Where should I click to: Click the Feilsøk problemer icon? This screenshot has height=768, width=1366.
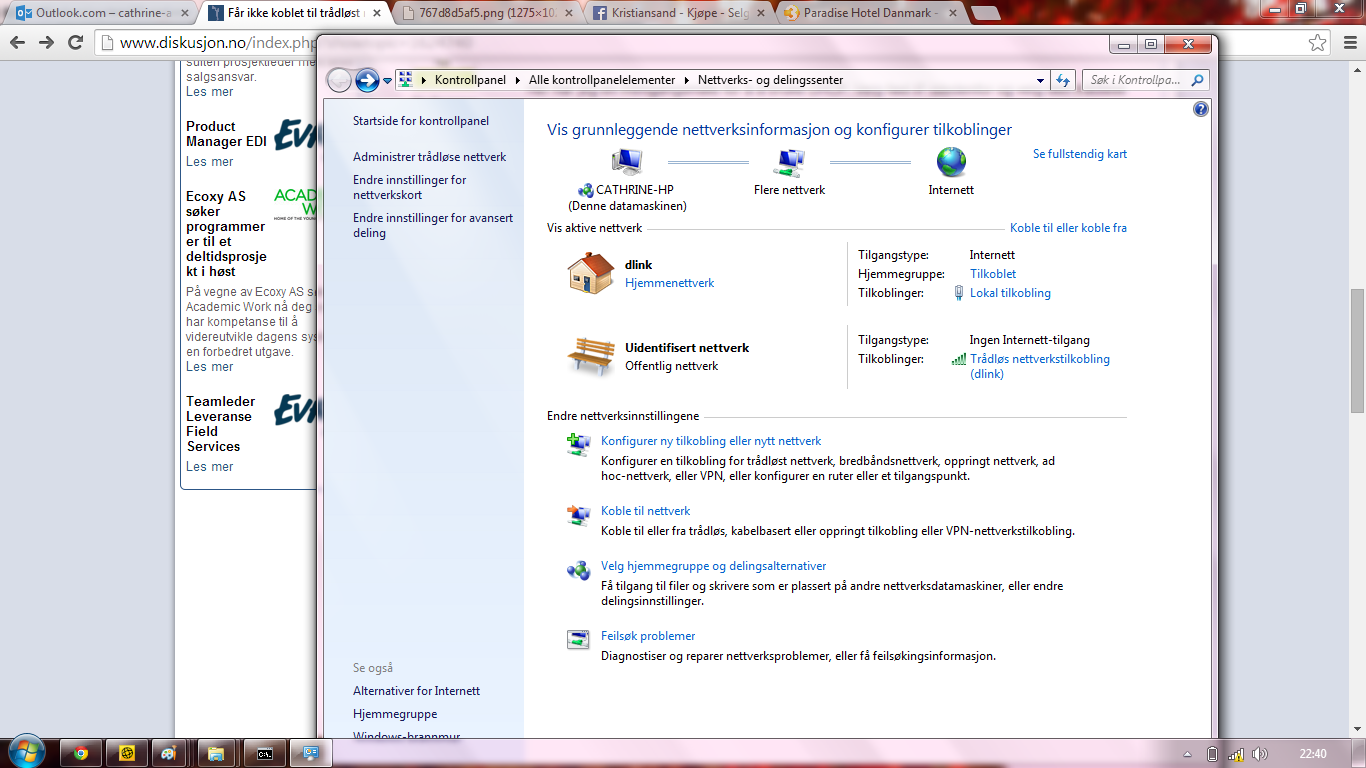coord(578,640)
